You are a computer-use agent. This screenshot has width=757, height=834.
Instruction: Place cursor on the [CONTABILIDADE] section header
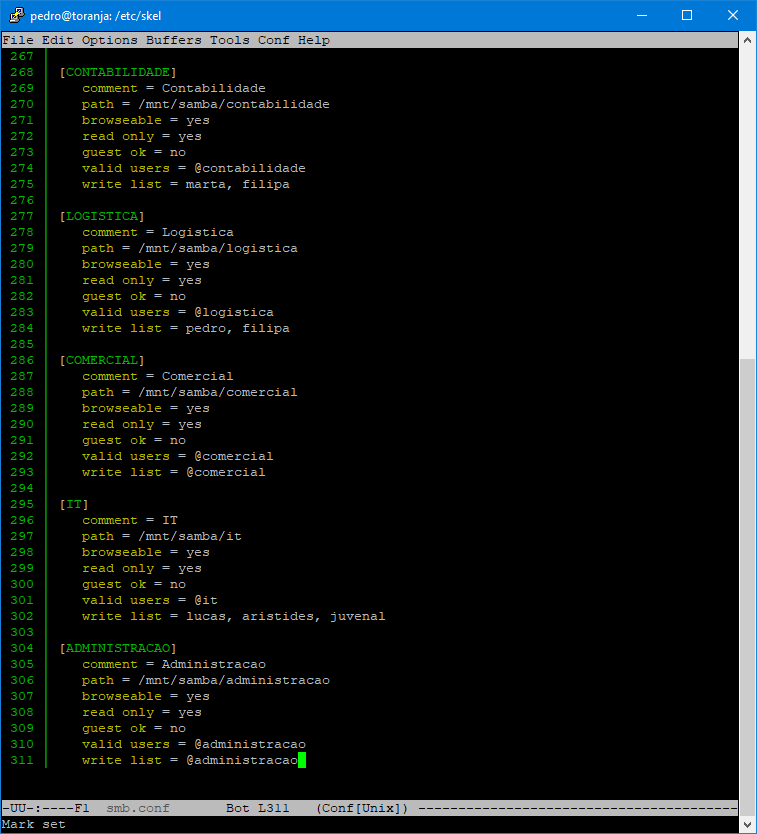click(117, 72)
